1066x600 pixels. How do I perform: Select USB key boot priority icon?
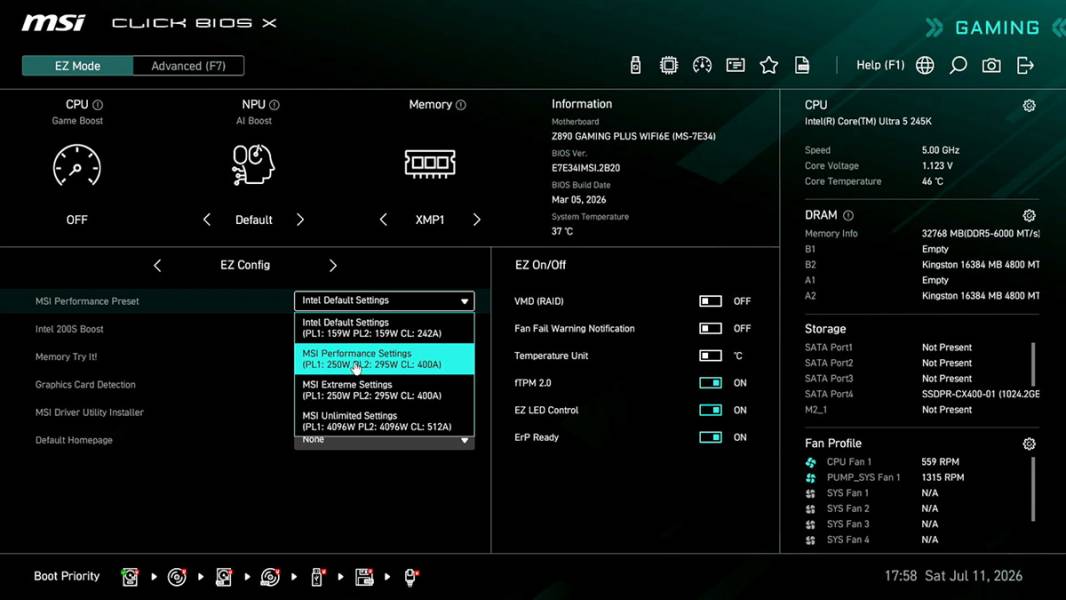pos(317,577)
